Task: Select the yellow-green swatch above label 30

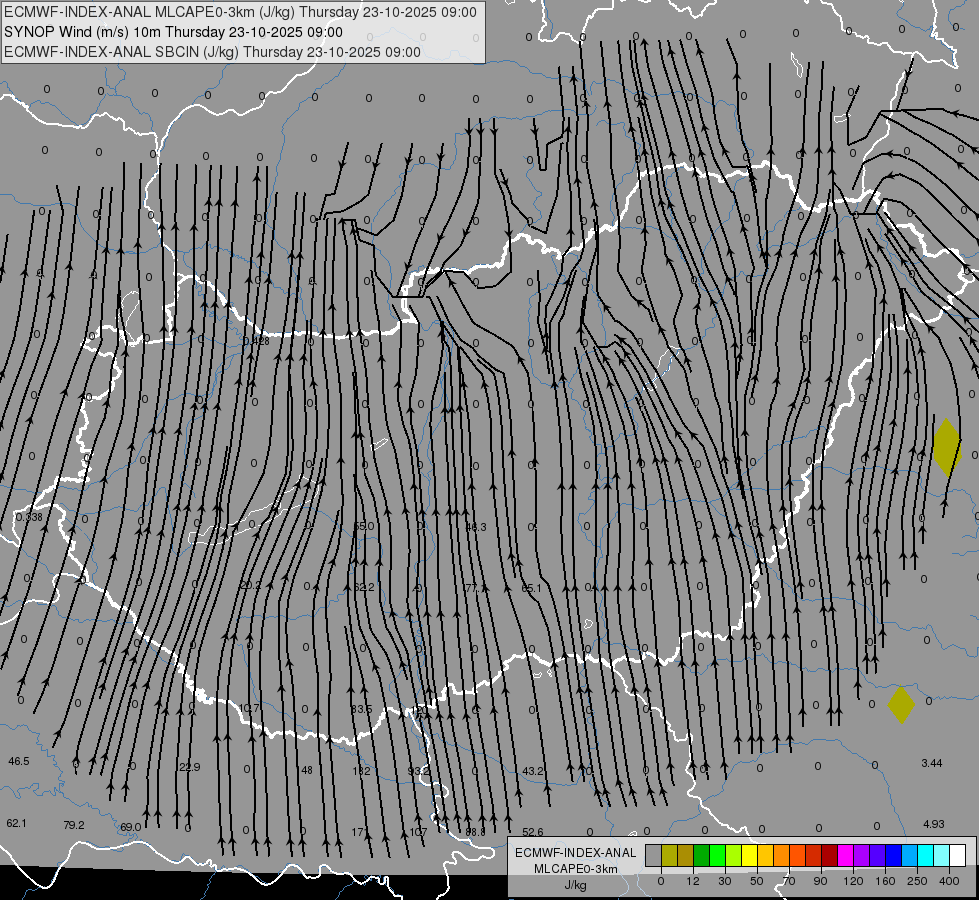Action: click(734, 855)
